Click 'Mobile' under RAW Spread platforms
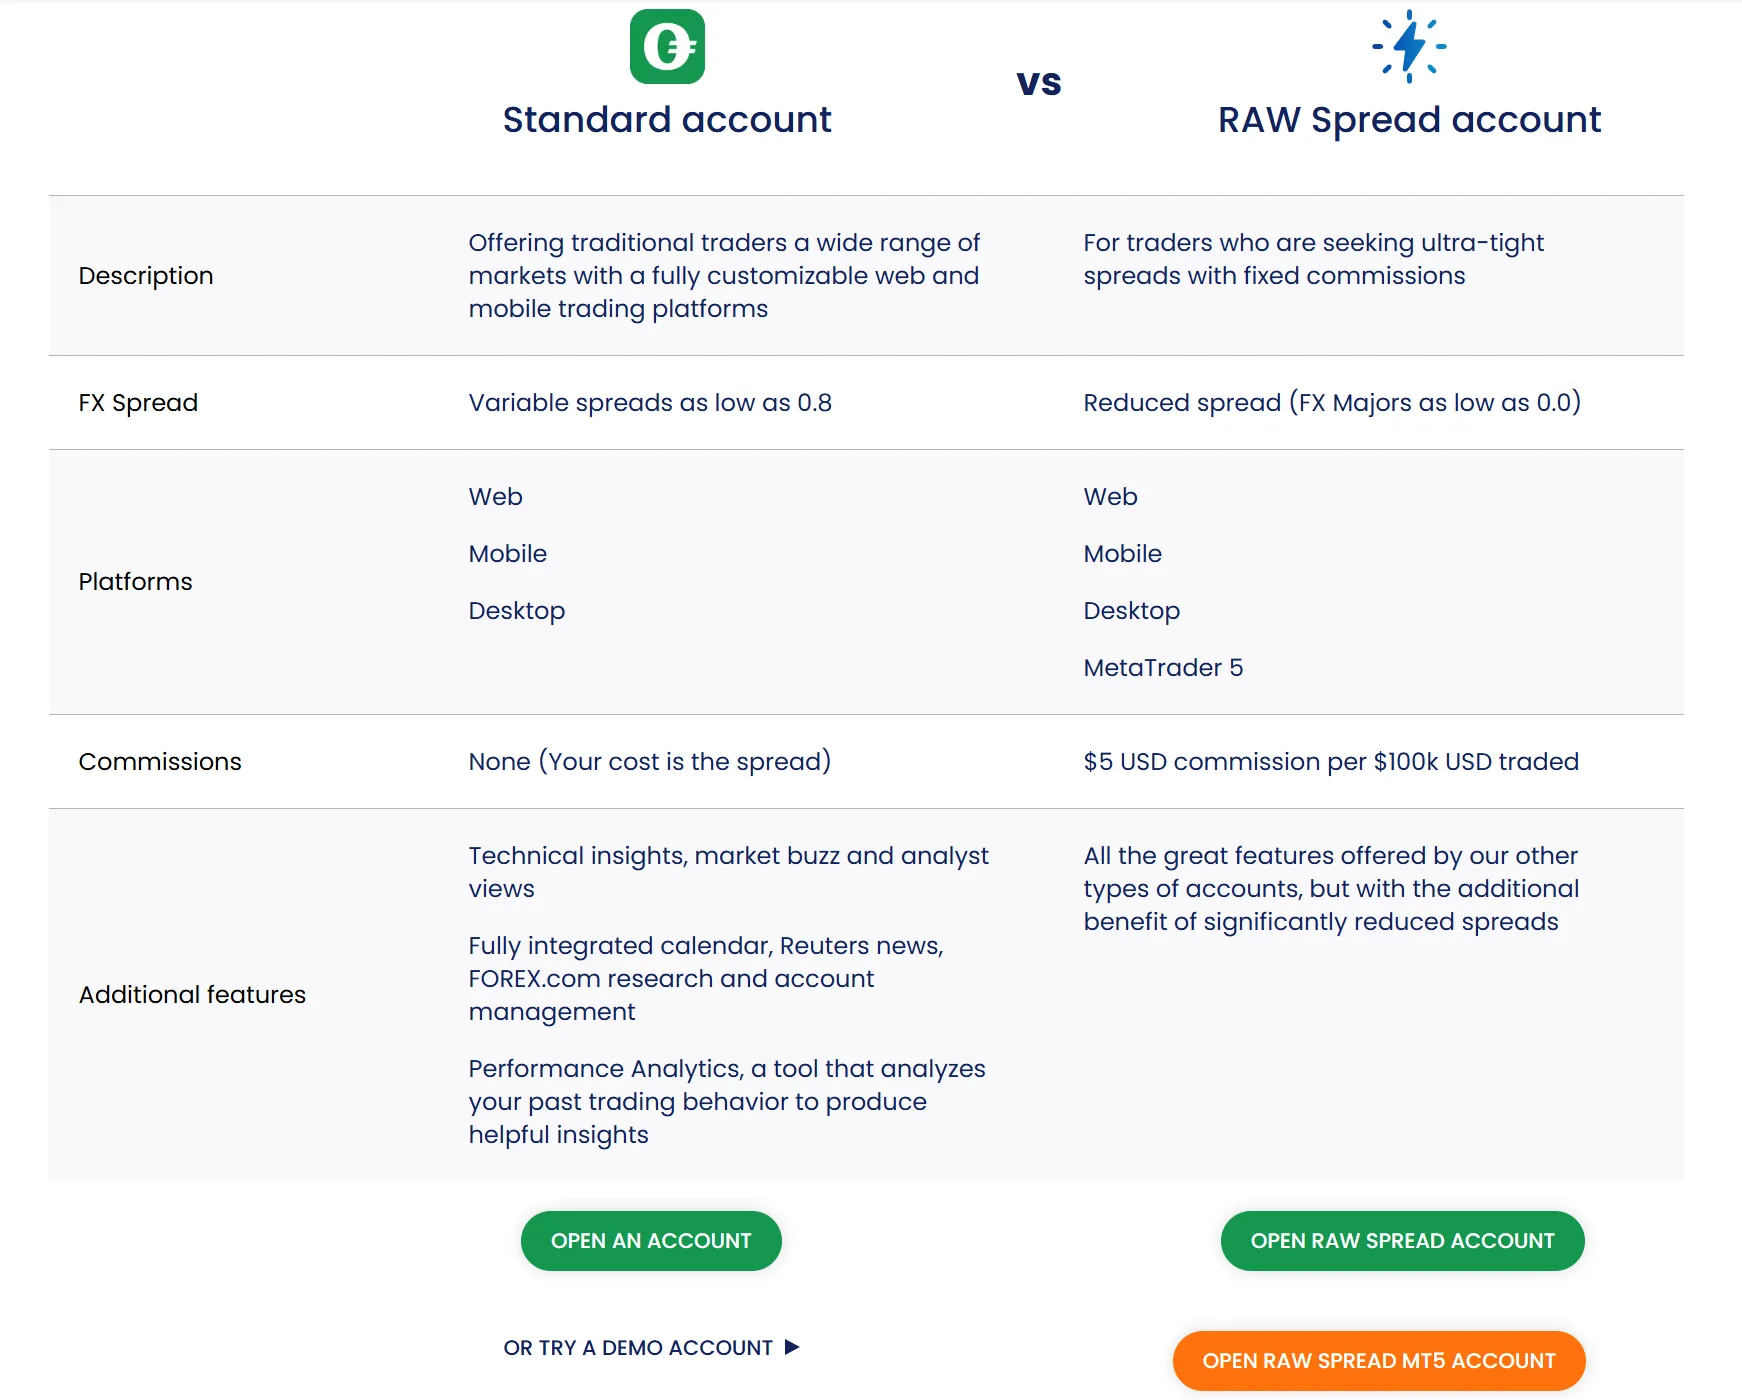 click(x=1123, y=554)
